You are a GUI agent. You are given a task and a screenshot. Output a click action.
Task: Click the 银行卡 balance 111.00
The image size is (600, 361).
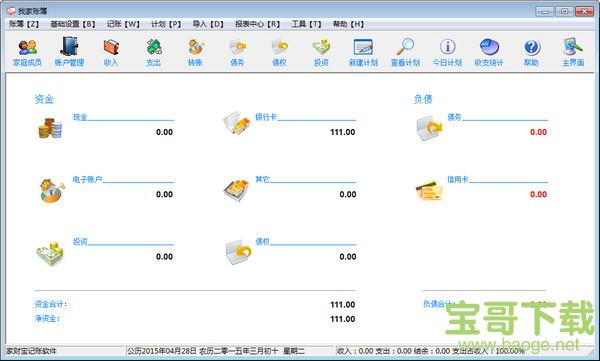click(x=342, y=132)
